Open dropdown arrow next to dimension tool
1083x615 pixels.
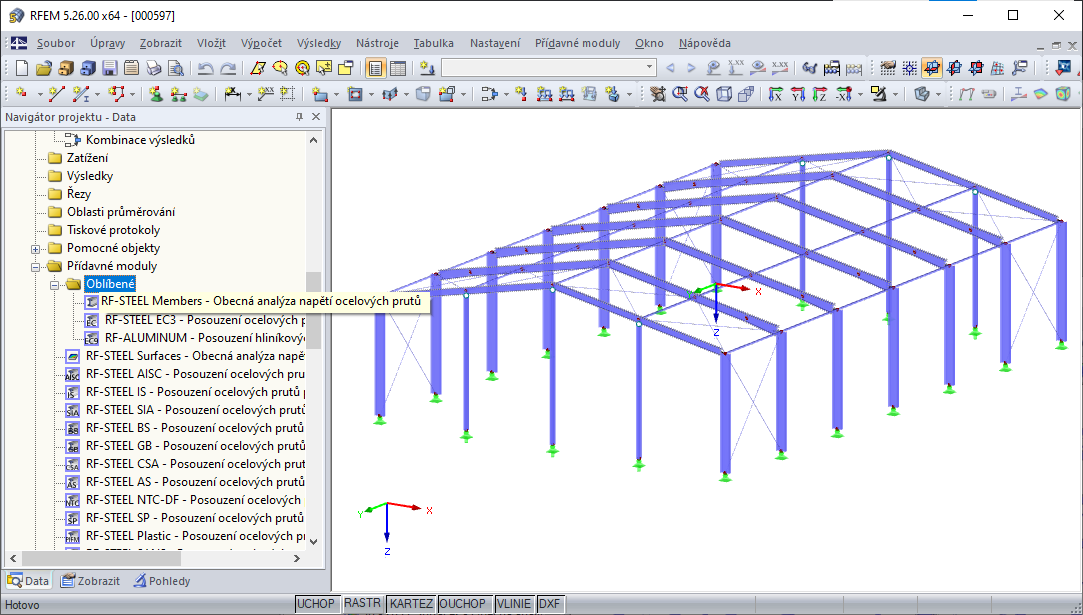tap(248, 94)
